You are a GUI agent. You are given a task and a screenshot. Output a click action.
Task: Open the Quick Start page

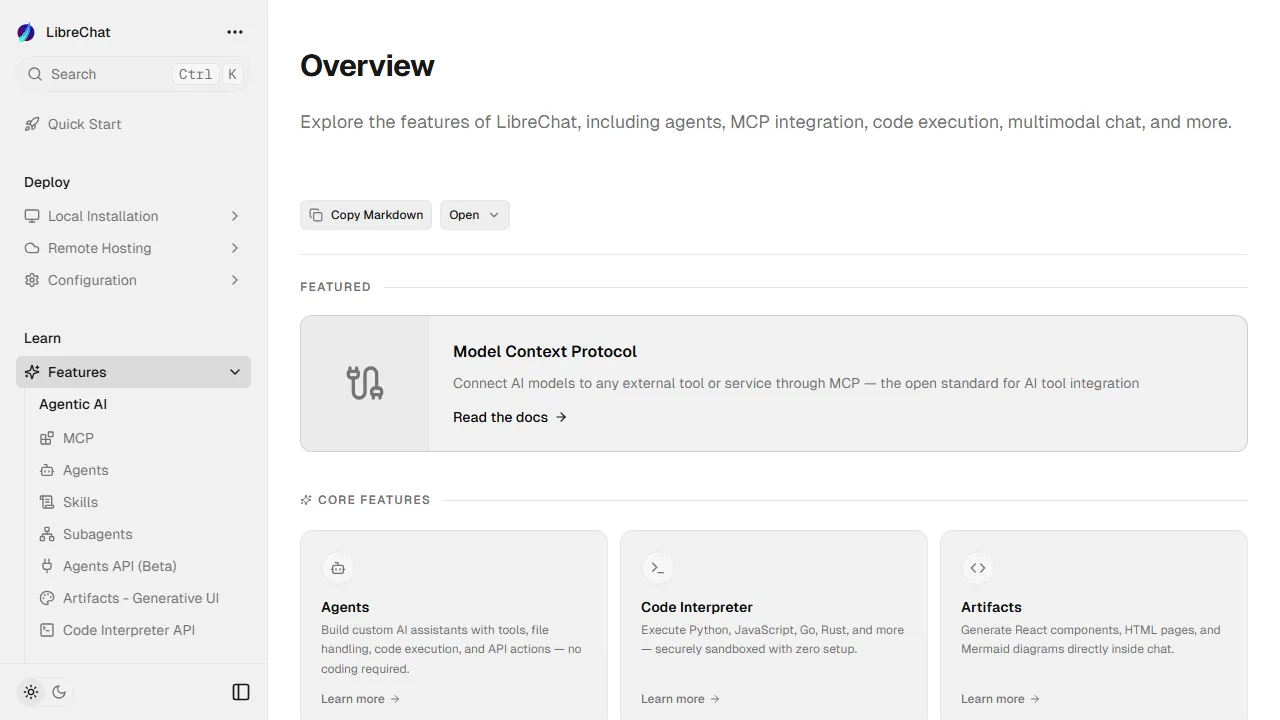coord(133,124)
